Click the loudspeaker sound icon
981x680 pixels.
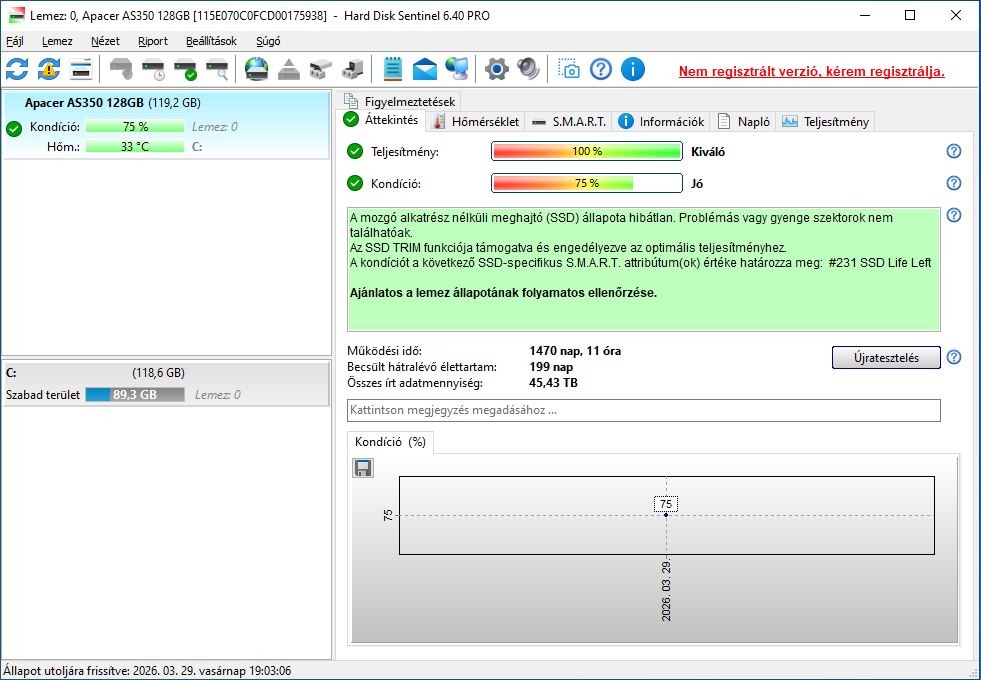click(529, 69)
